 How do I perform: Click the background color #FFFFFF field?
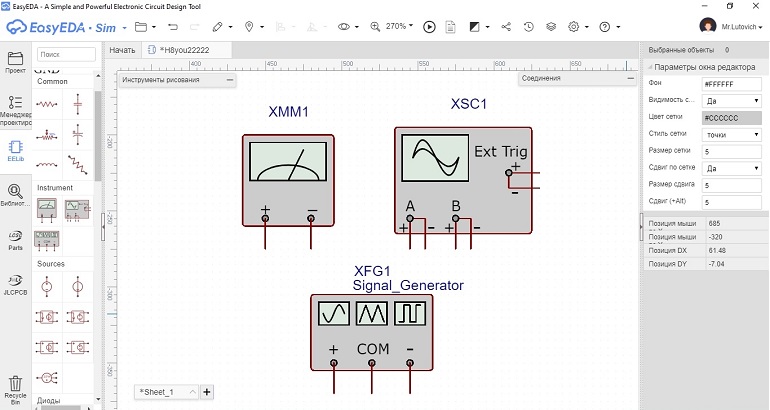click(732, 84)
